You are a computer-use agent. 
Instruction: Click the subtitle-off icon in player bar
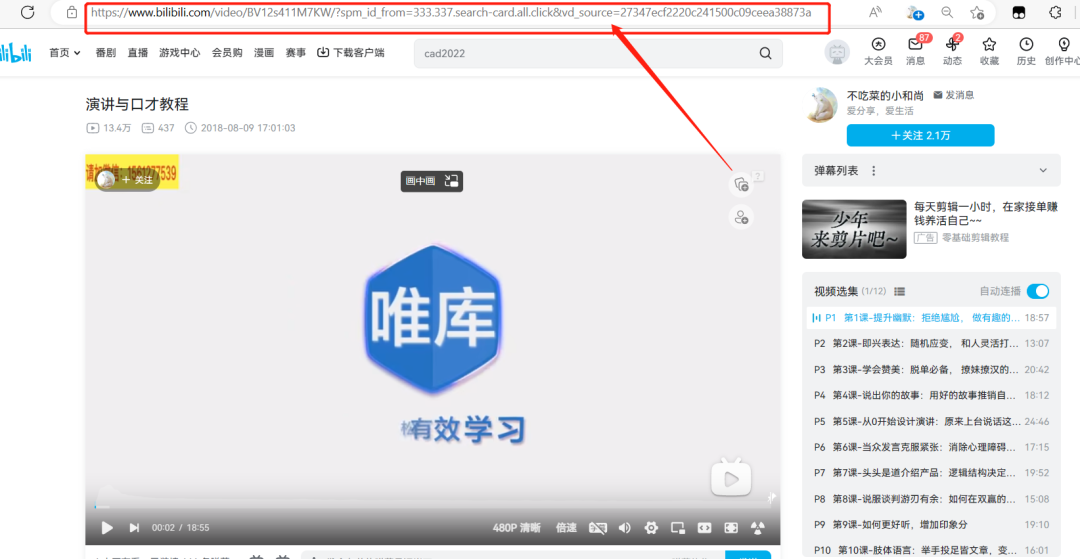[x=597, y=528]
